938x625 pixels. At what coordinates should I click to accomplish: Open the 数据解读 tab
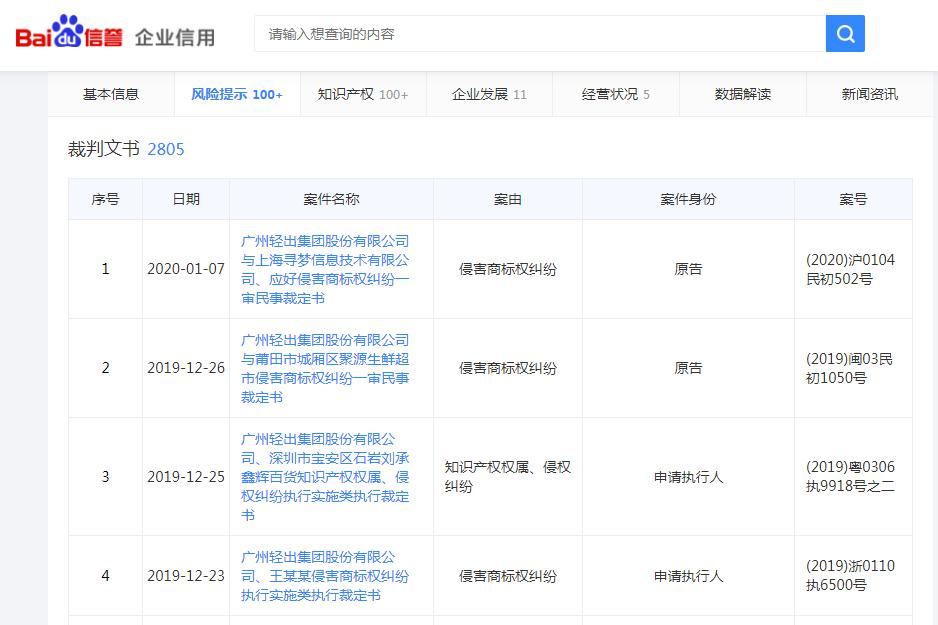(742, 94)
